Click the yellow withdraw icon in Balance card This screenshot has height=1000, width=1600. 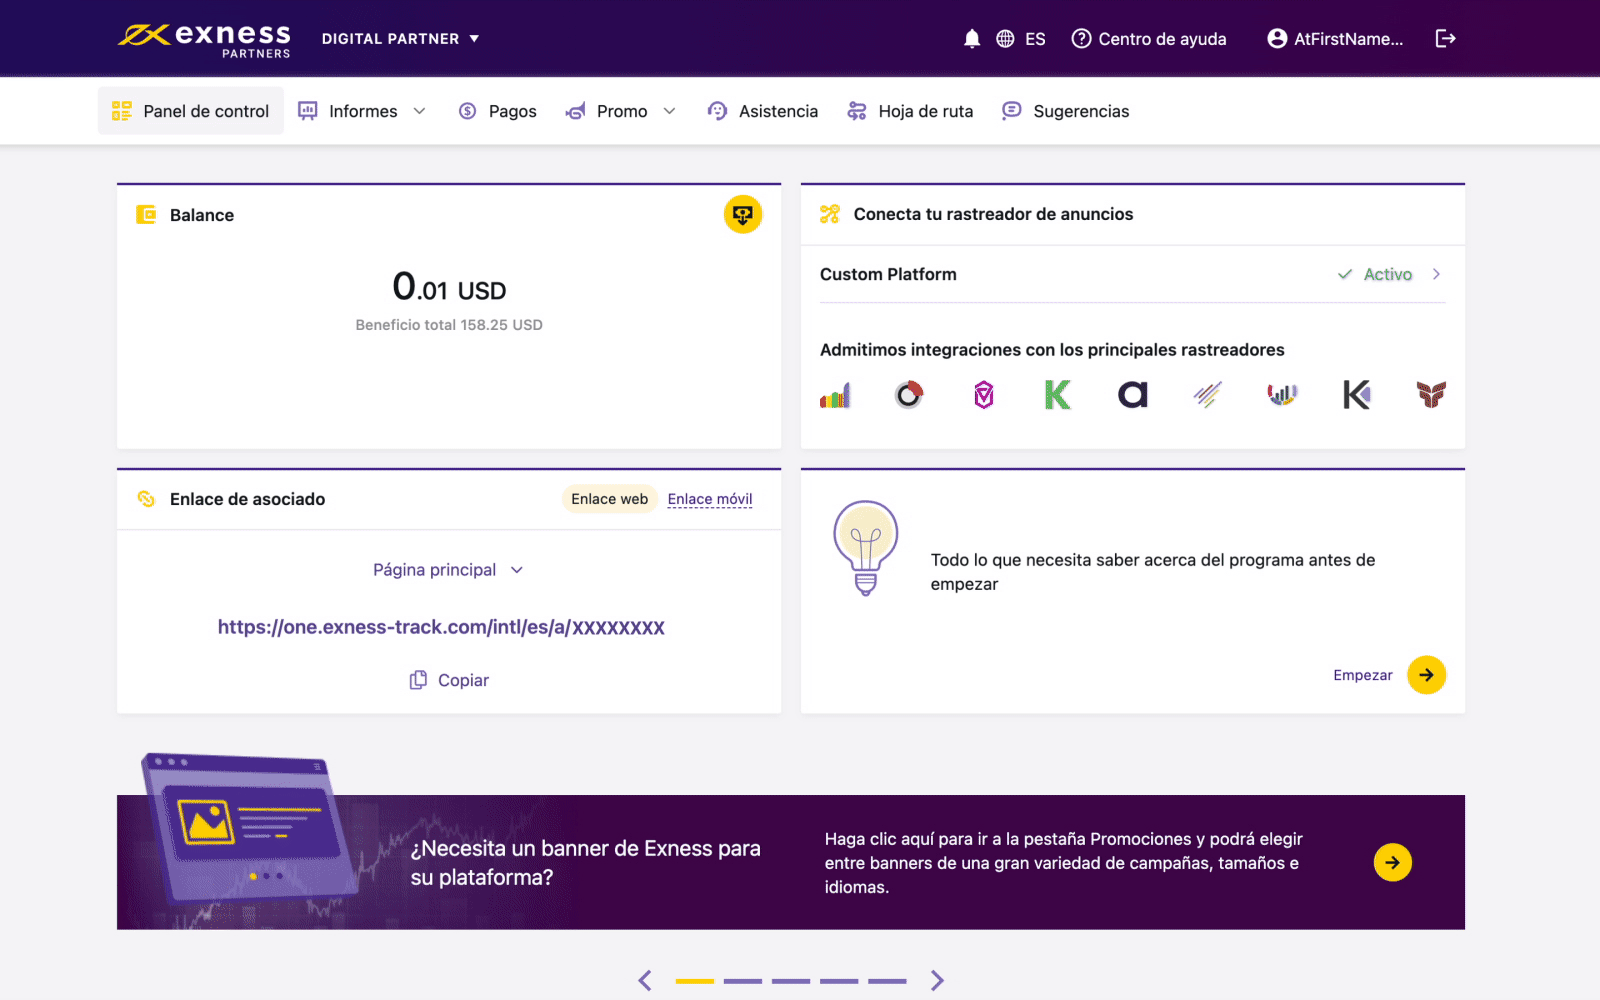click(x=743, y=214)
